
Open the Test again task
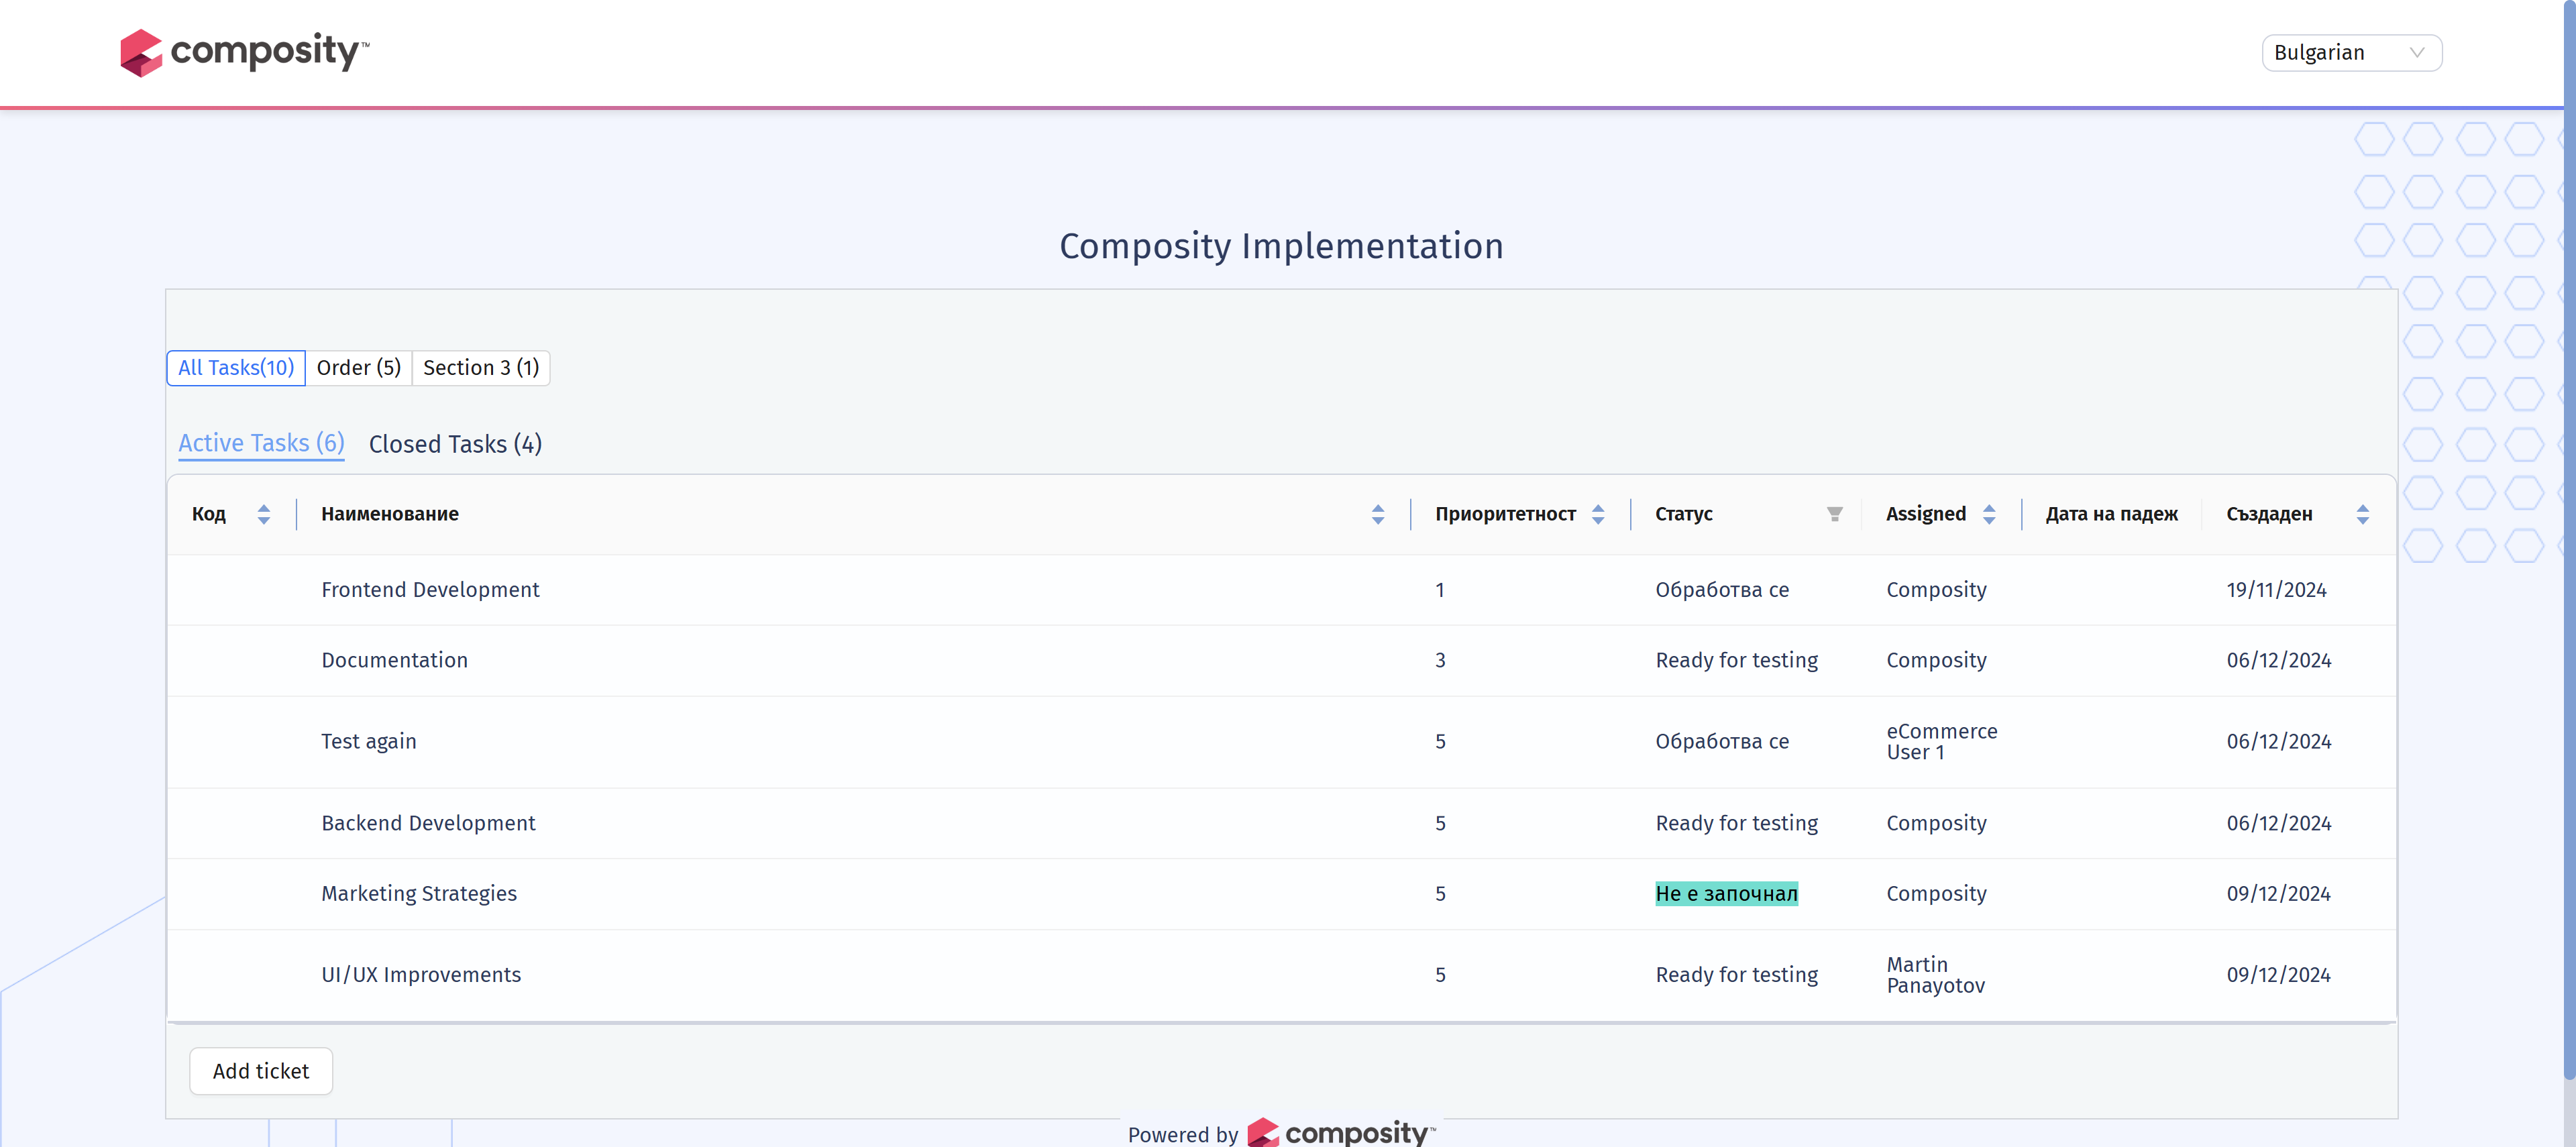click(x=369, y=741)
